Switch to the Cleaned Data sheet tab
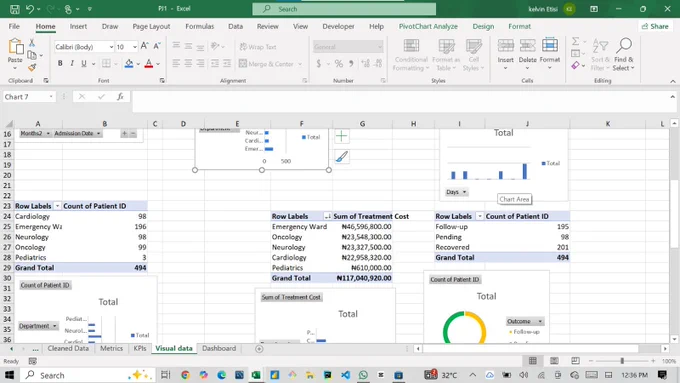This screenshot has height=383, width=680. click(68, 348)
